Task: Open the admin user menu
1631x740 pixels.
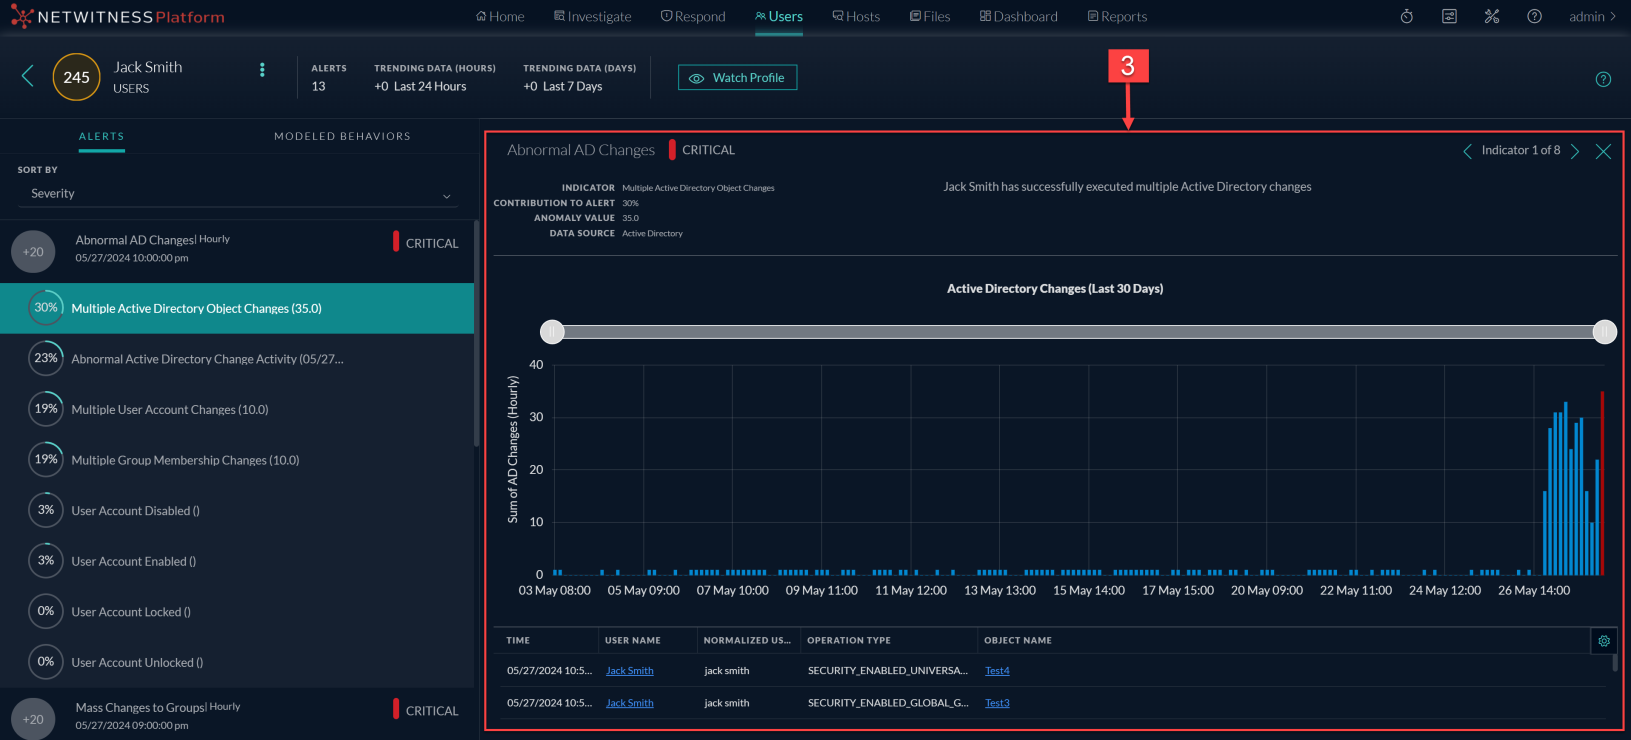Action: (1591, 16)
